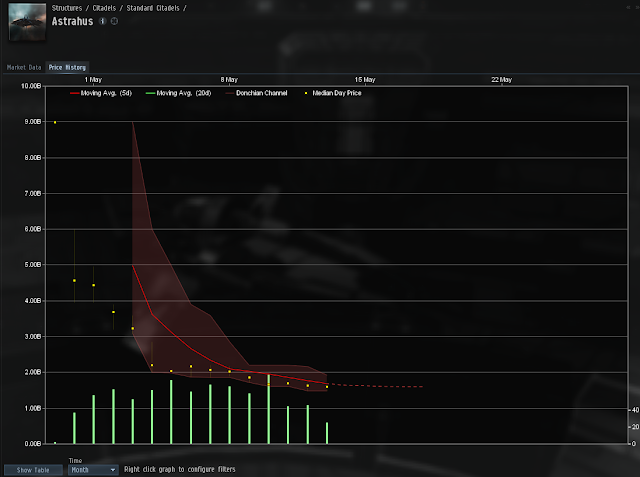Viewport: 640px width, 477px height.
Task: Click the Show Table button
Action: point(33,470)
